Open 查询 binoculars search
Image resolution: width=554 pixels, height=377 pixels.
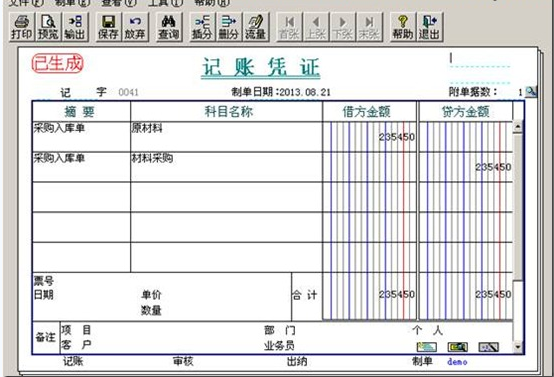(x=169, y=27)
